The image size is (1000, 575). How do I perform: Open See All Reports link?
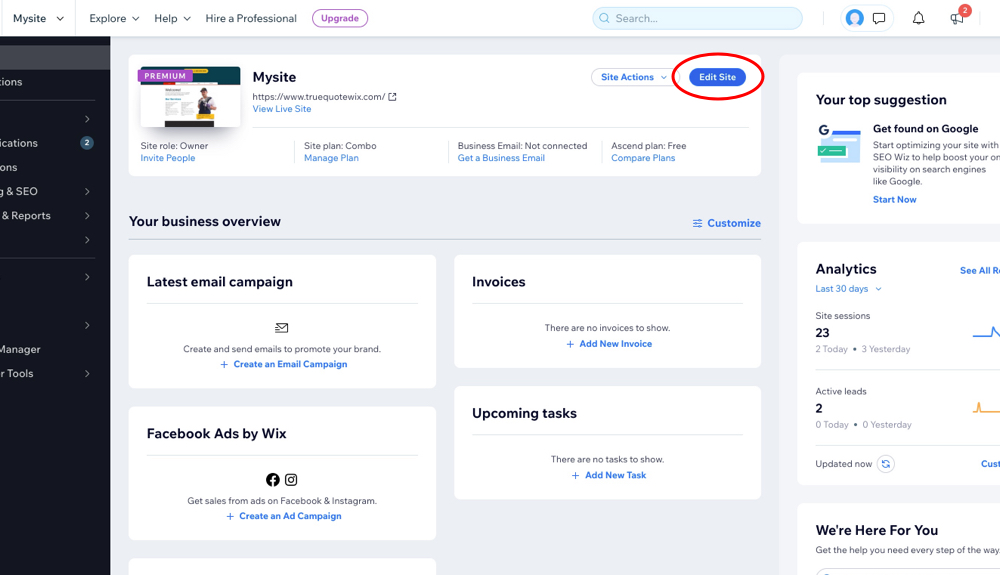pyautogui.click(x=980, y=270)
